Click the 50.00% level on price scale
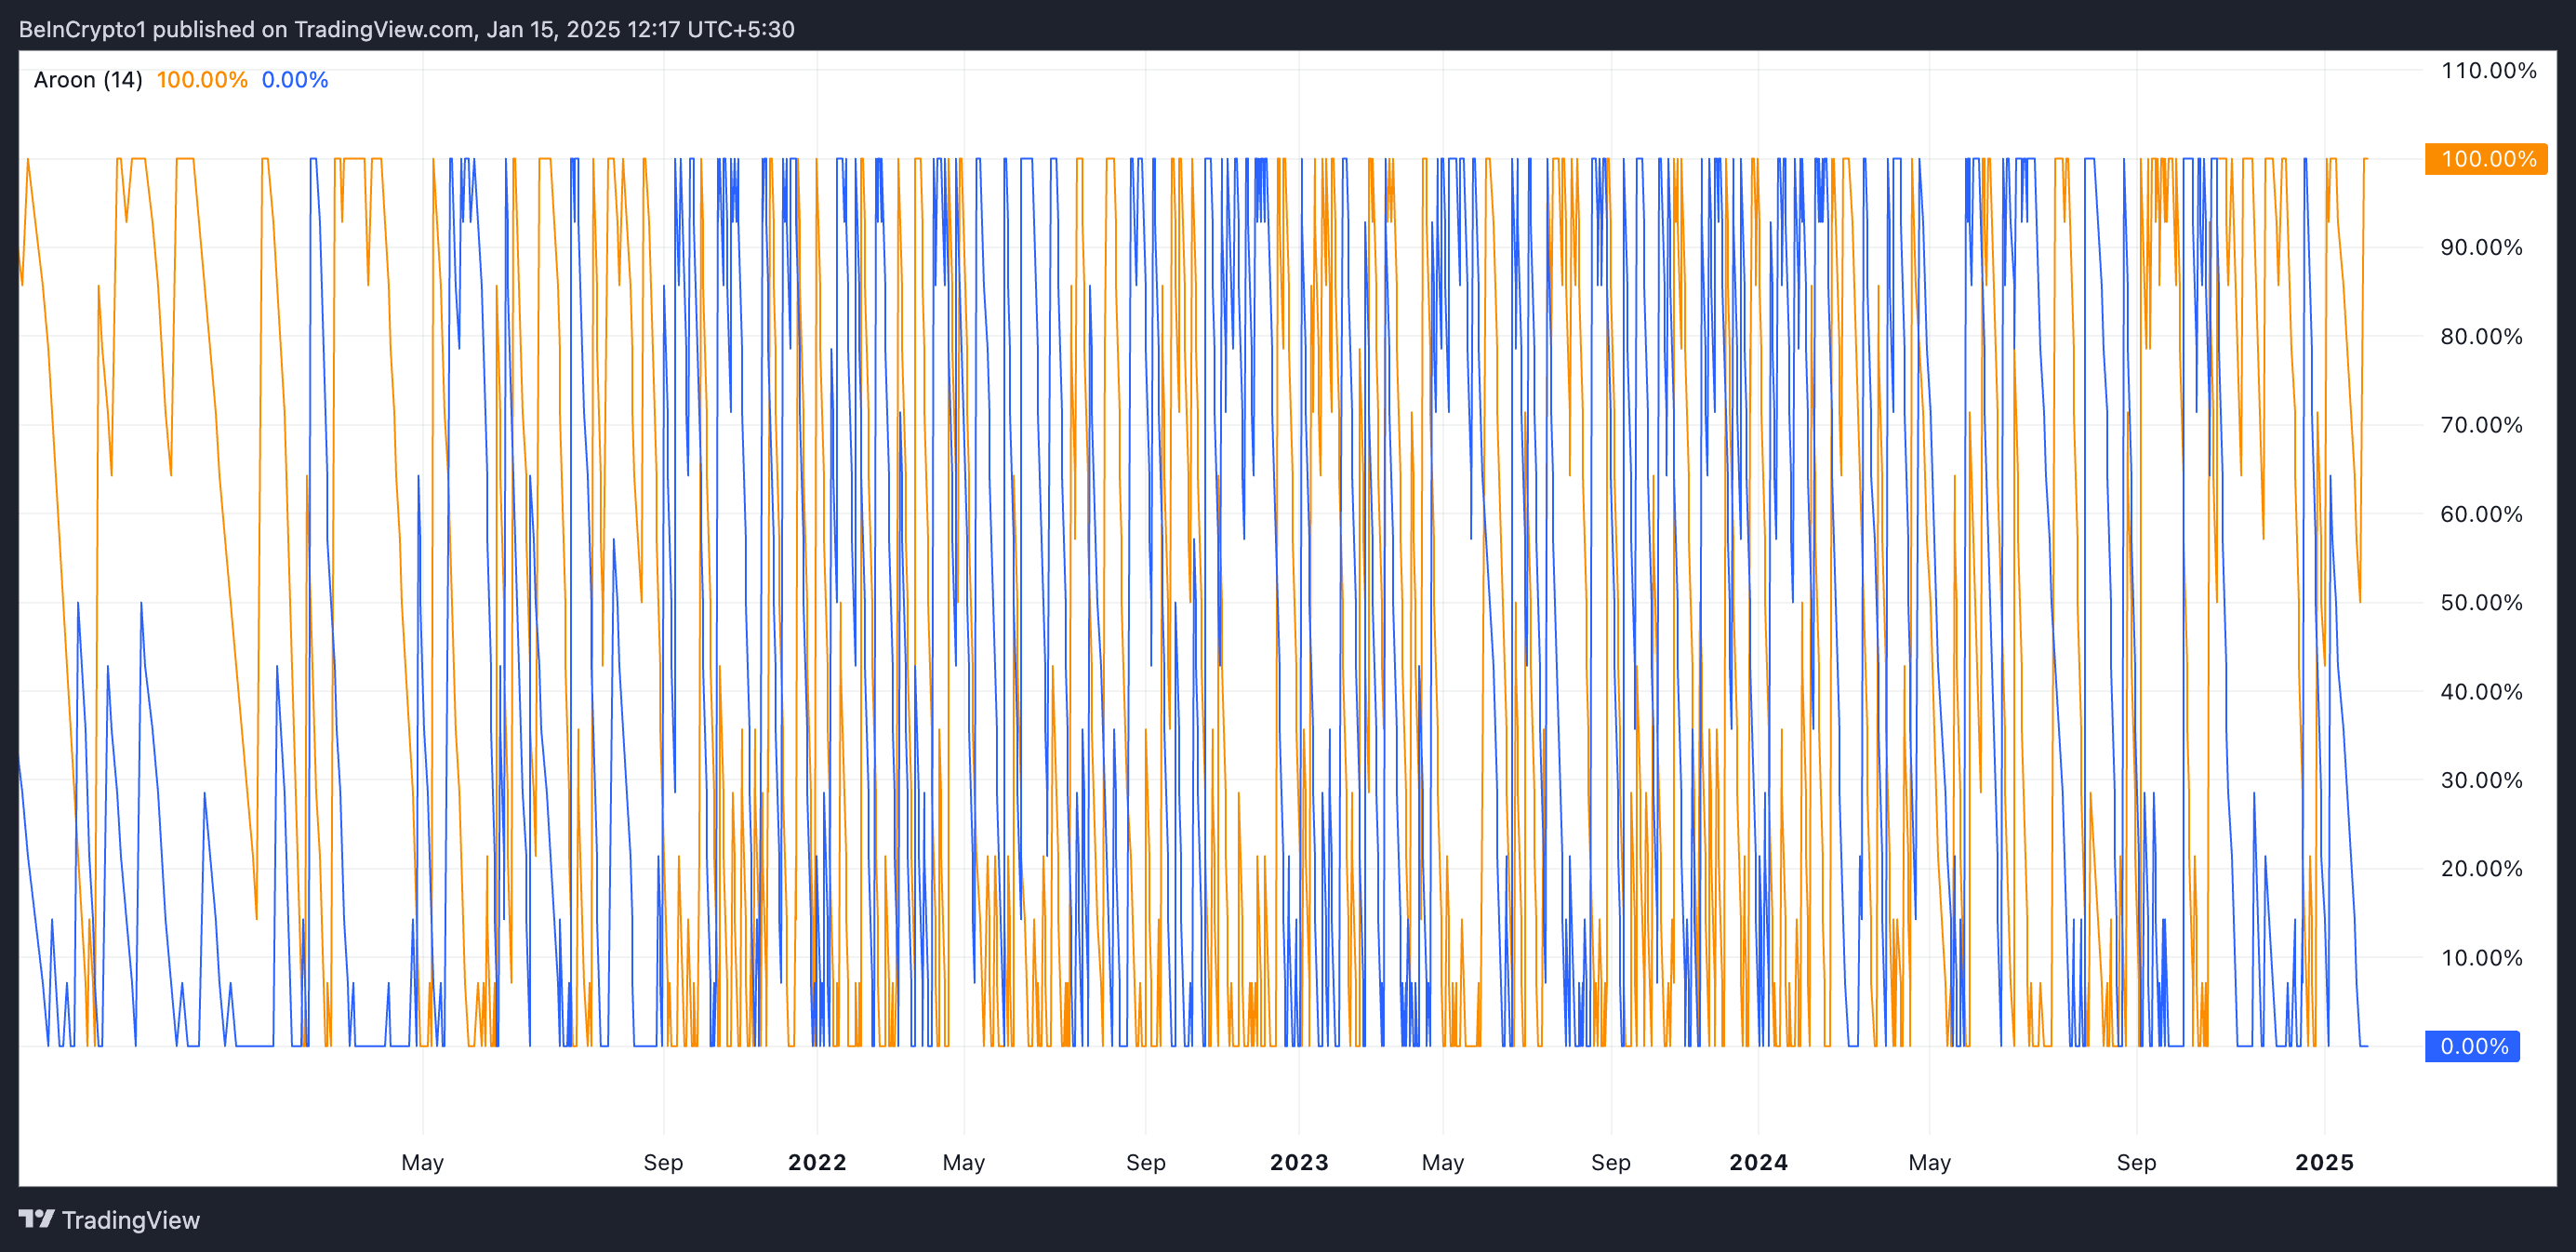The height and width of the screenshot is (1252, 2576). coord(2481,602)
